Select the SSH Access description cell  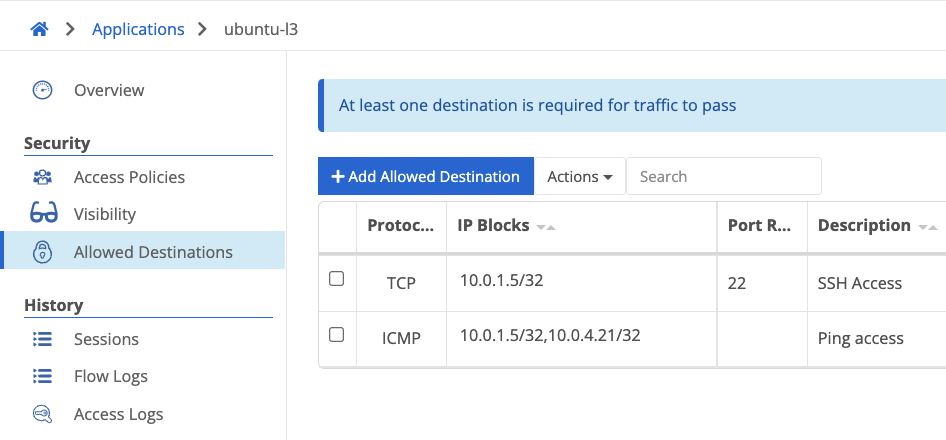tap(860, 283)
